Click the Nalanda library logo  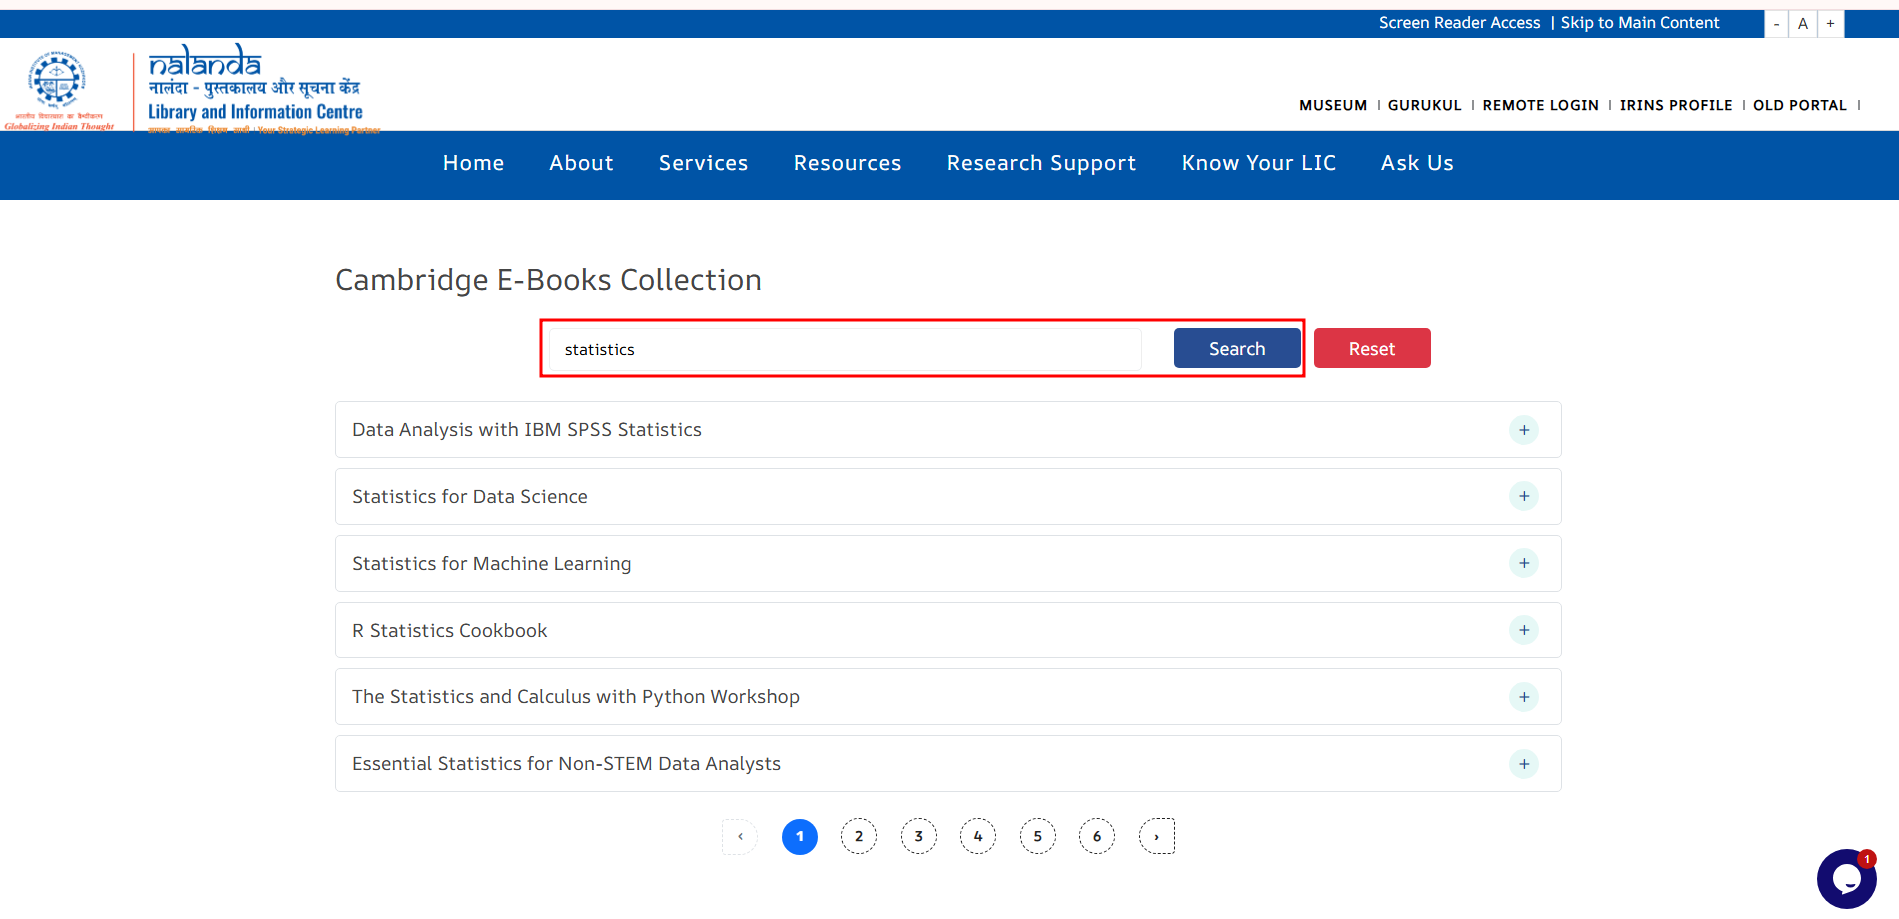[x=255, y=88]
